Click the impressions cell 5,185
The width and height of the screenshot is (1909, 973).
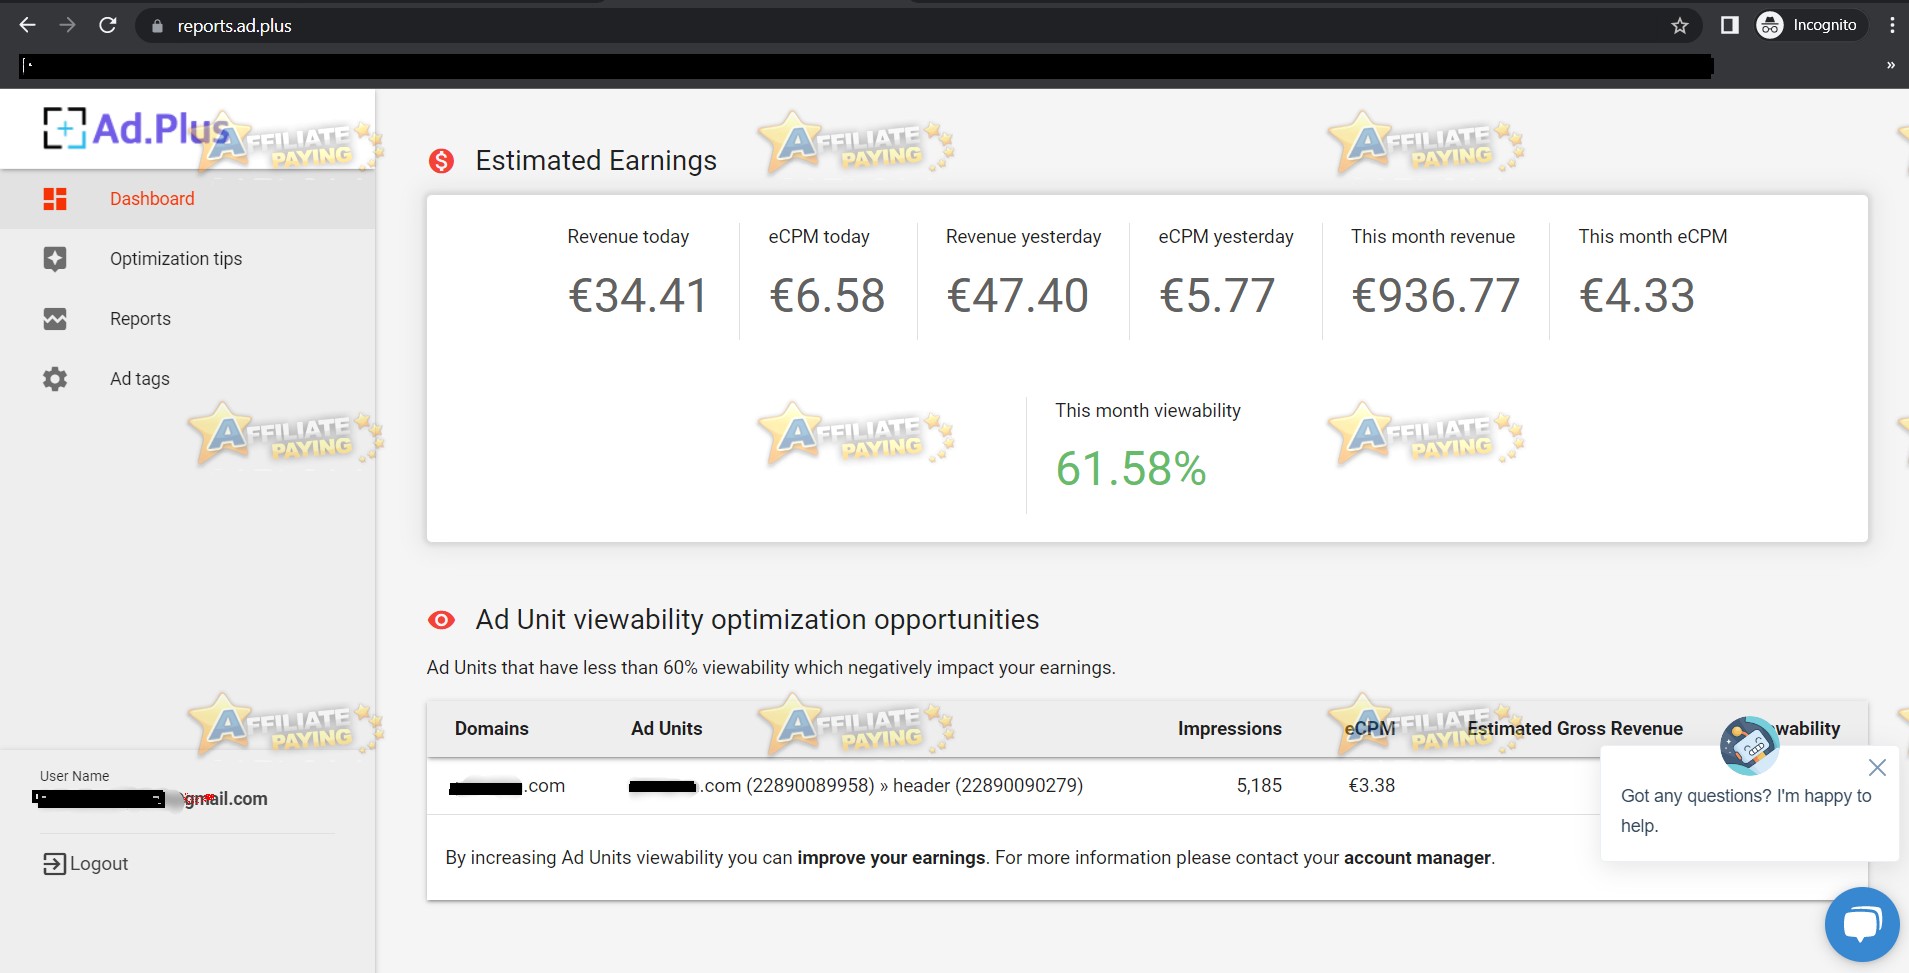click(x=1259, y=786)
